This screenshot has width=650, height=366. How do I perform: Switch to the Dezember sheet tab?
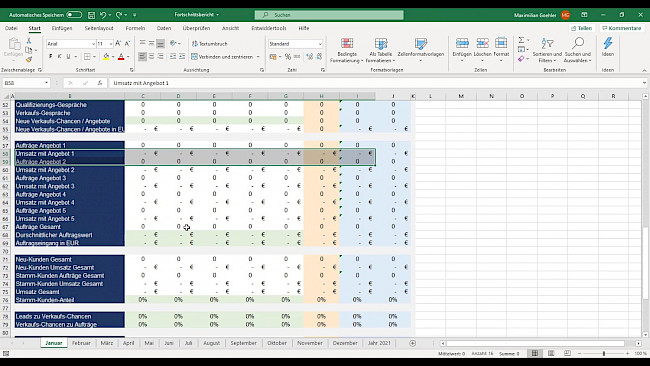coord(345,343)
